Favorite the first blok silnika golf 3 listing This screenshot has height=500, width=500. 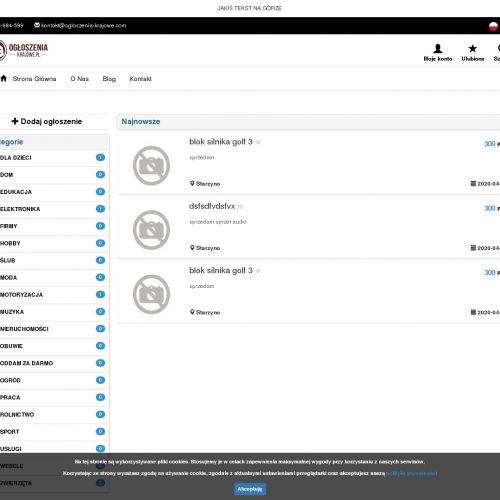tap(258, 142)
